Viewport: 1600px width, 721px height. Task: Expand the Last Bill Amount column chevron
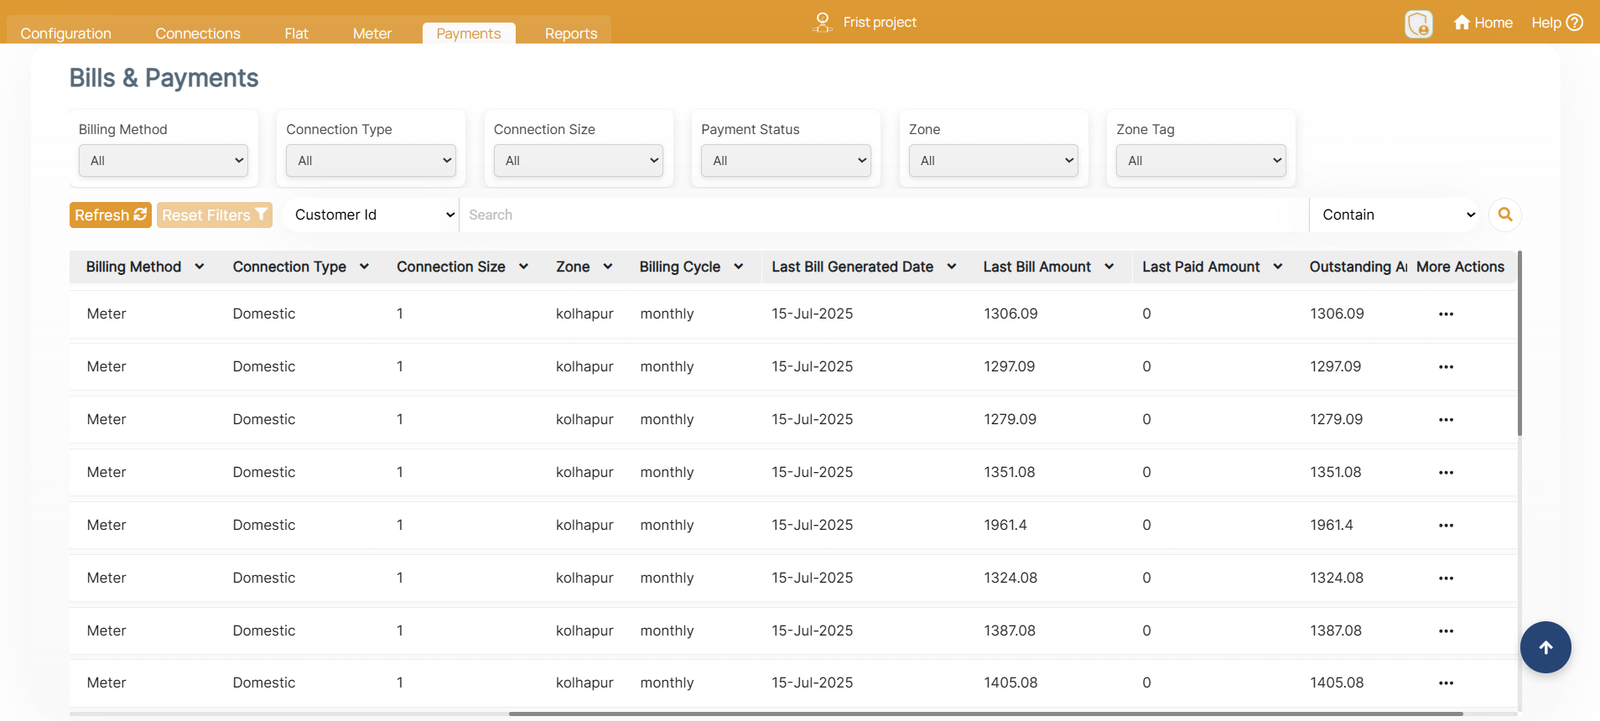tap(1109, 267)
